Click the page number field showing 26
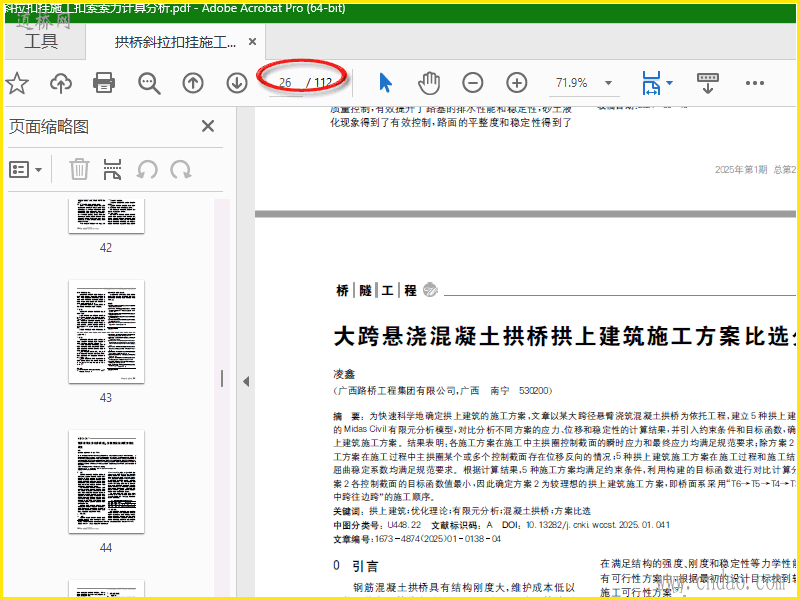This screenshot has width=800, height=600. (x=286, y=83)
